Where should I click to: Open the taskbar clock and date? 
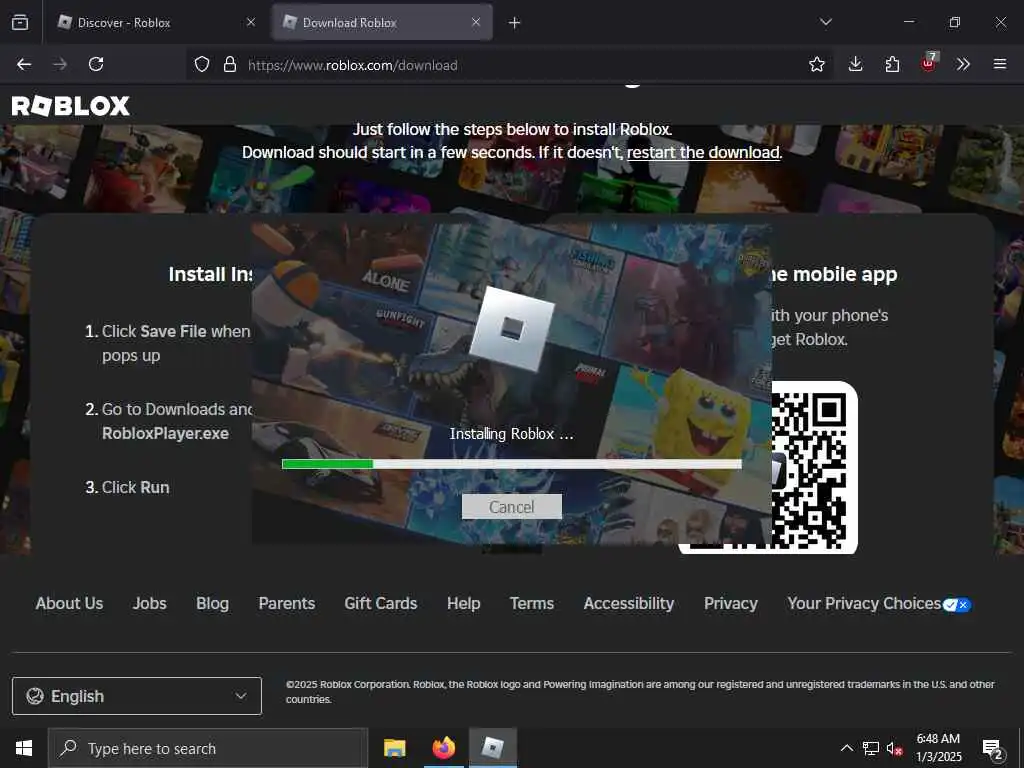[938, 748]
